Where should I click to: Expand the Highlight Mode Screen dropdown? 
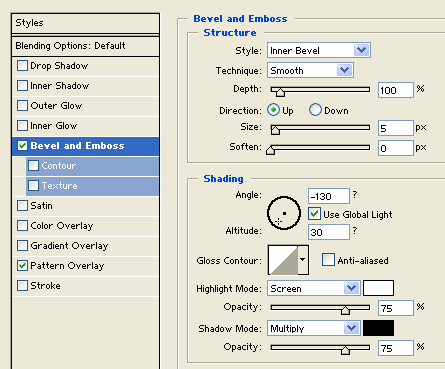click(x=314, y=288)
